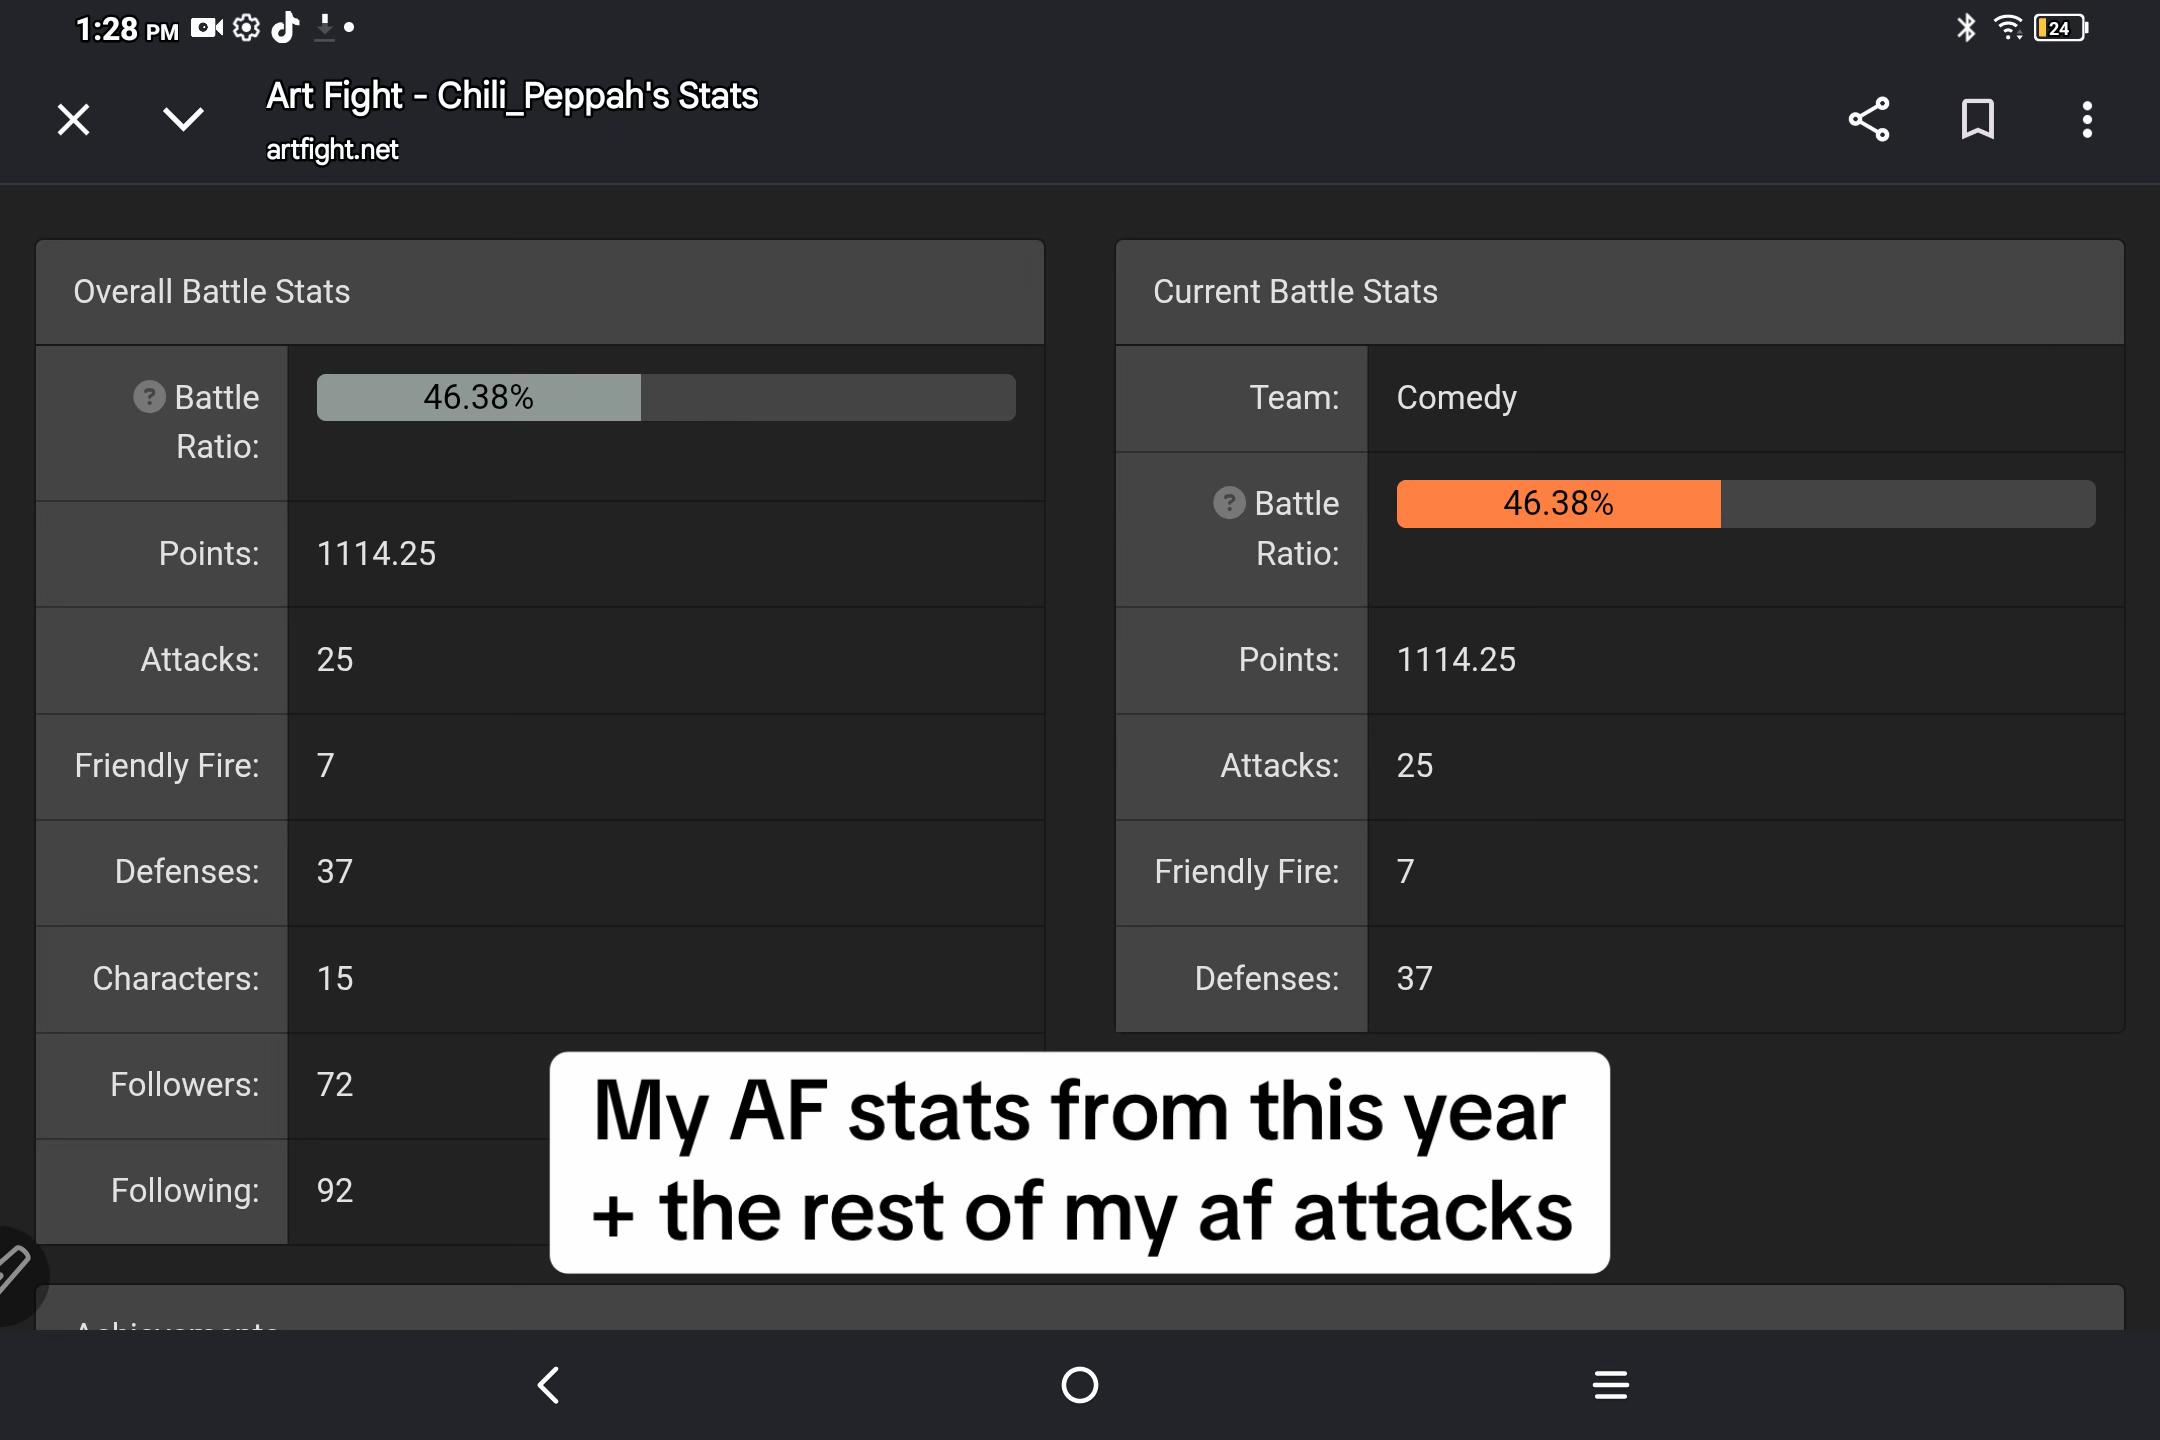Image resolution: width=2160 pixels, height=1440 pixels.
Task: Tap the settings gear notification icon
Action: click(x=246, y=27)
